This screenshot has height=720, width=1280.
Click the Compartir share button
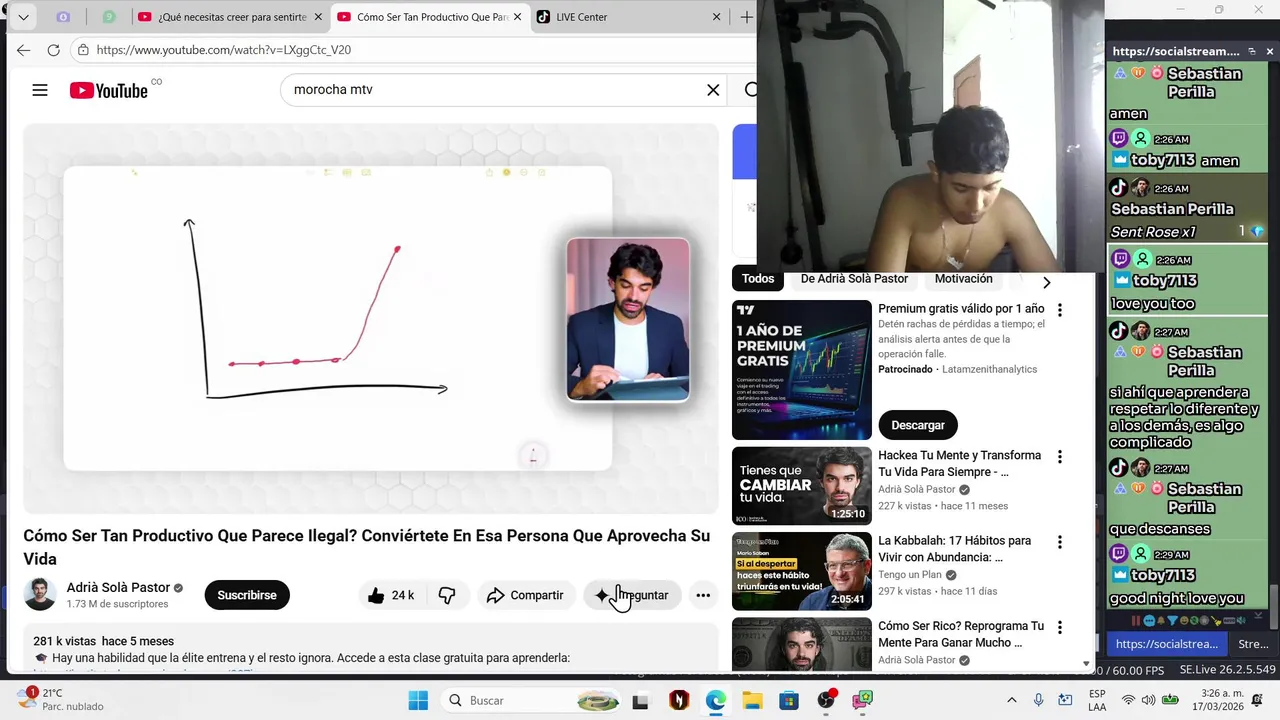(525, 595)
